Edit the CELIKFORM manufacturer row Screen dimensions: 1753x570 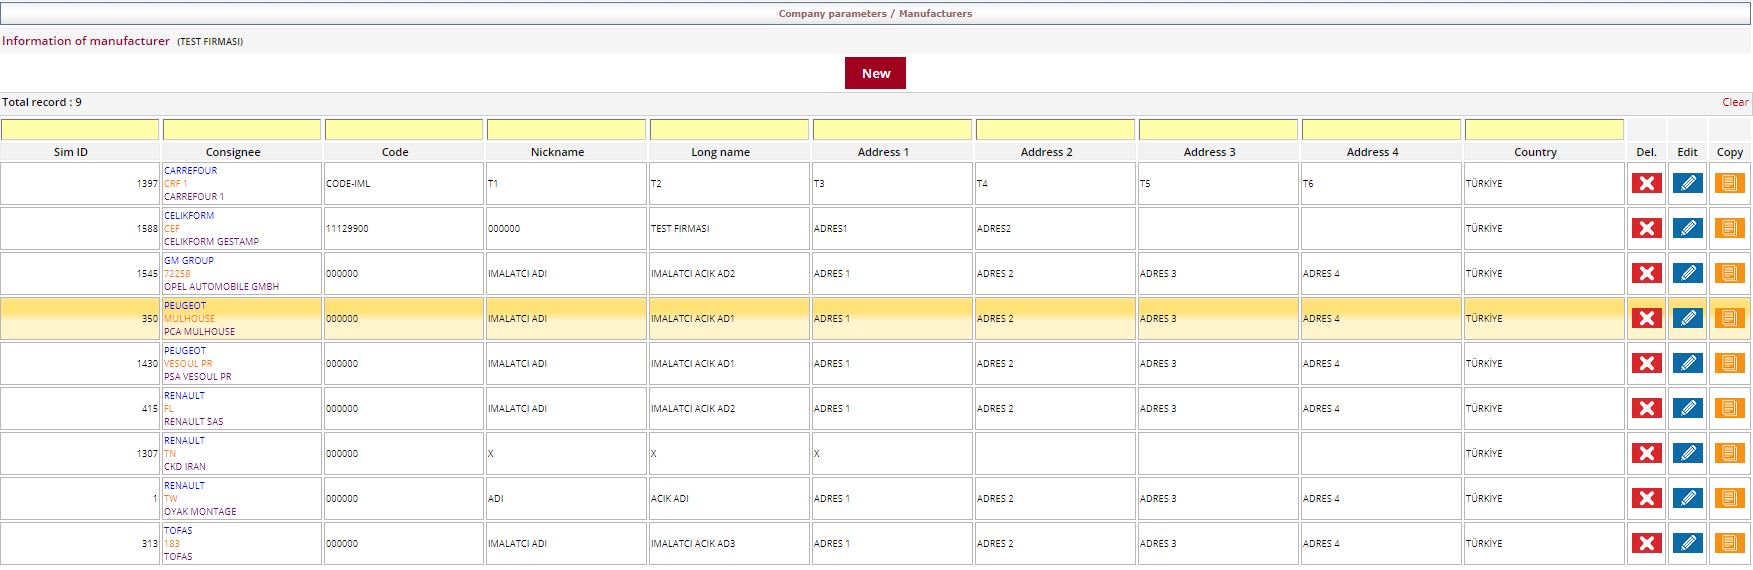(1688, 228)
